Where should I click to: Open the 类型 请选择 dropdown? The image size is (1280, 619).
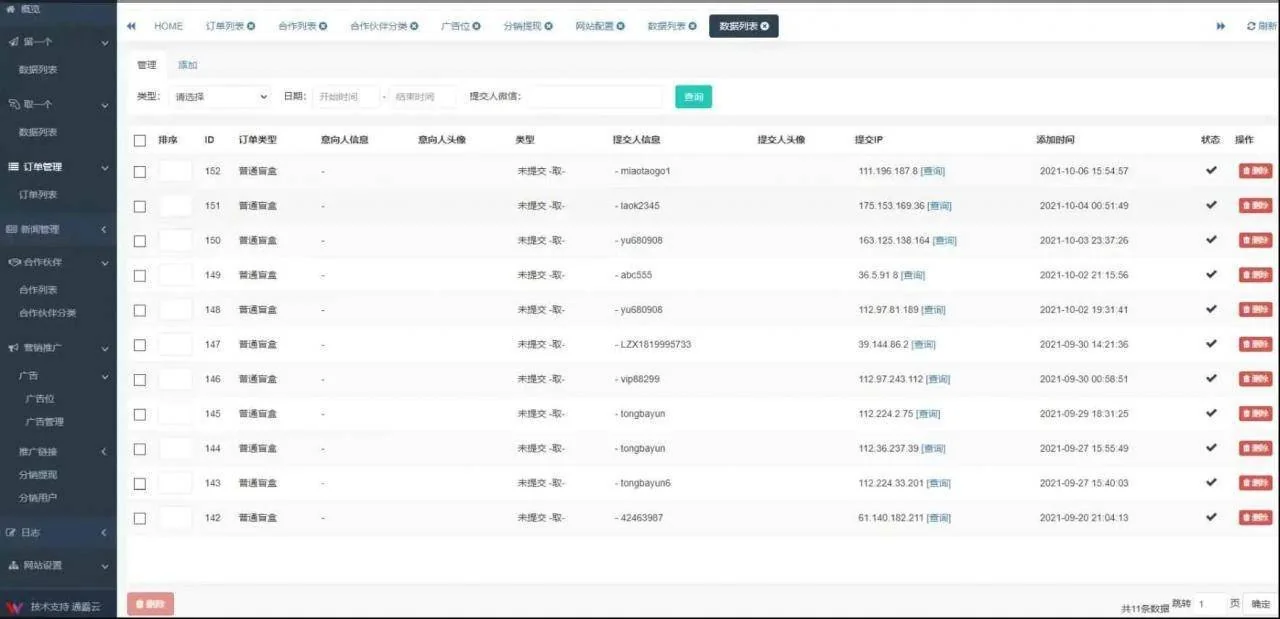220,97
